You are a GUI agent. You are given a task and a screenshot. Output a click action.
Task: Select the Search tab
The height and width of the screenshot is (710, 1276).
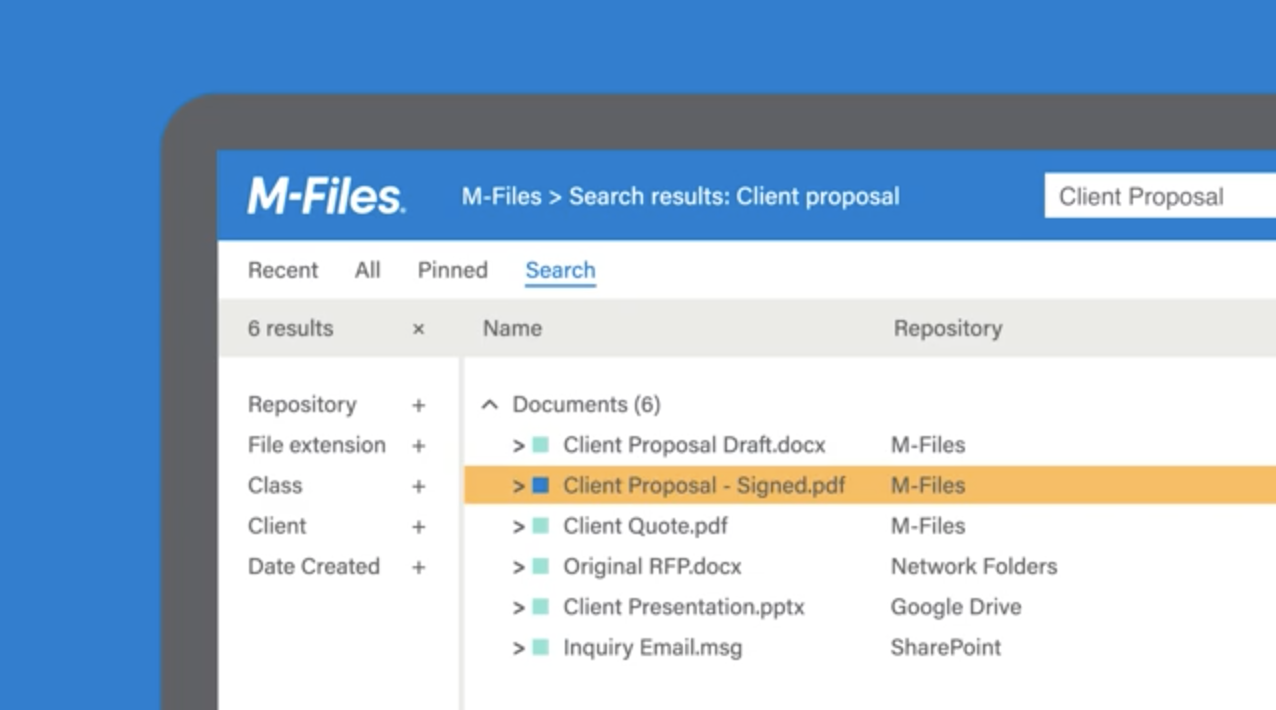(x=560, y=270)
